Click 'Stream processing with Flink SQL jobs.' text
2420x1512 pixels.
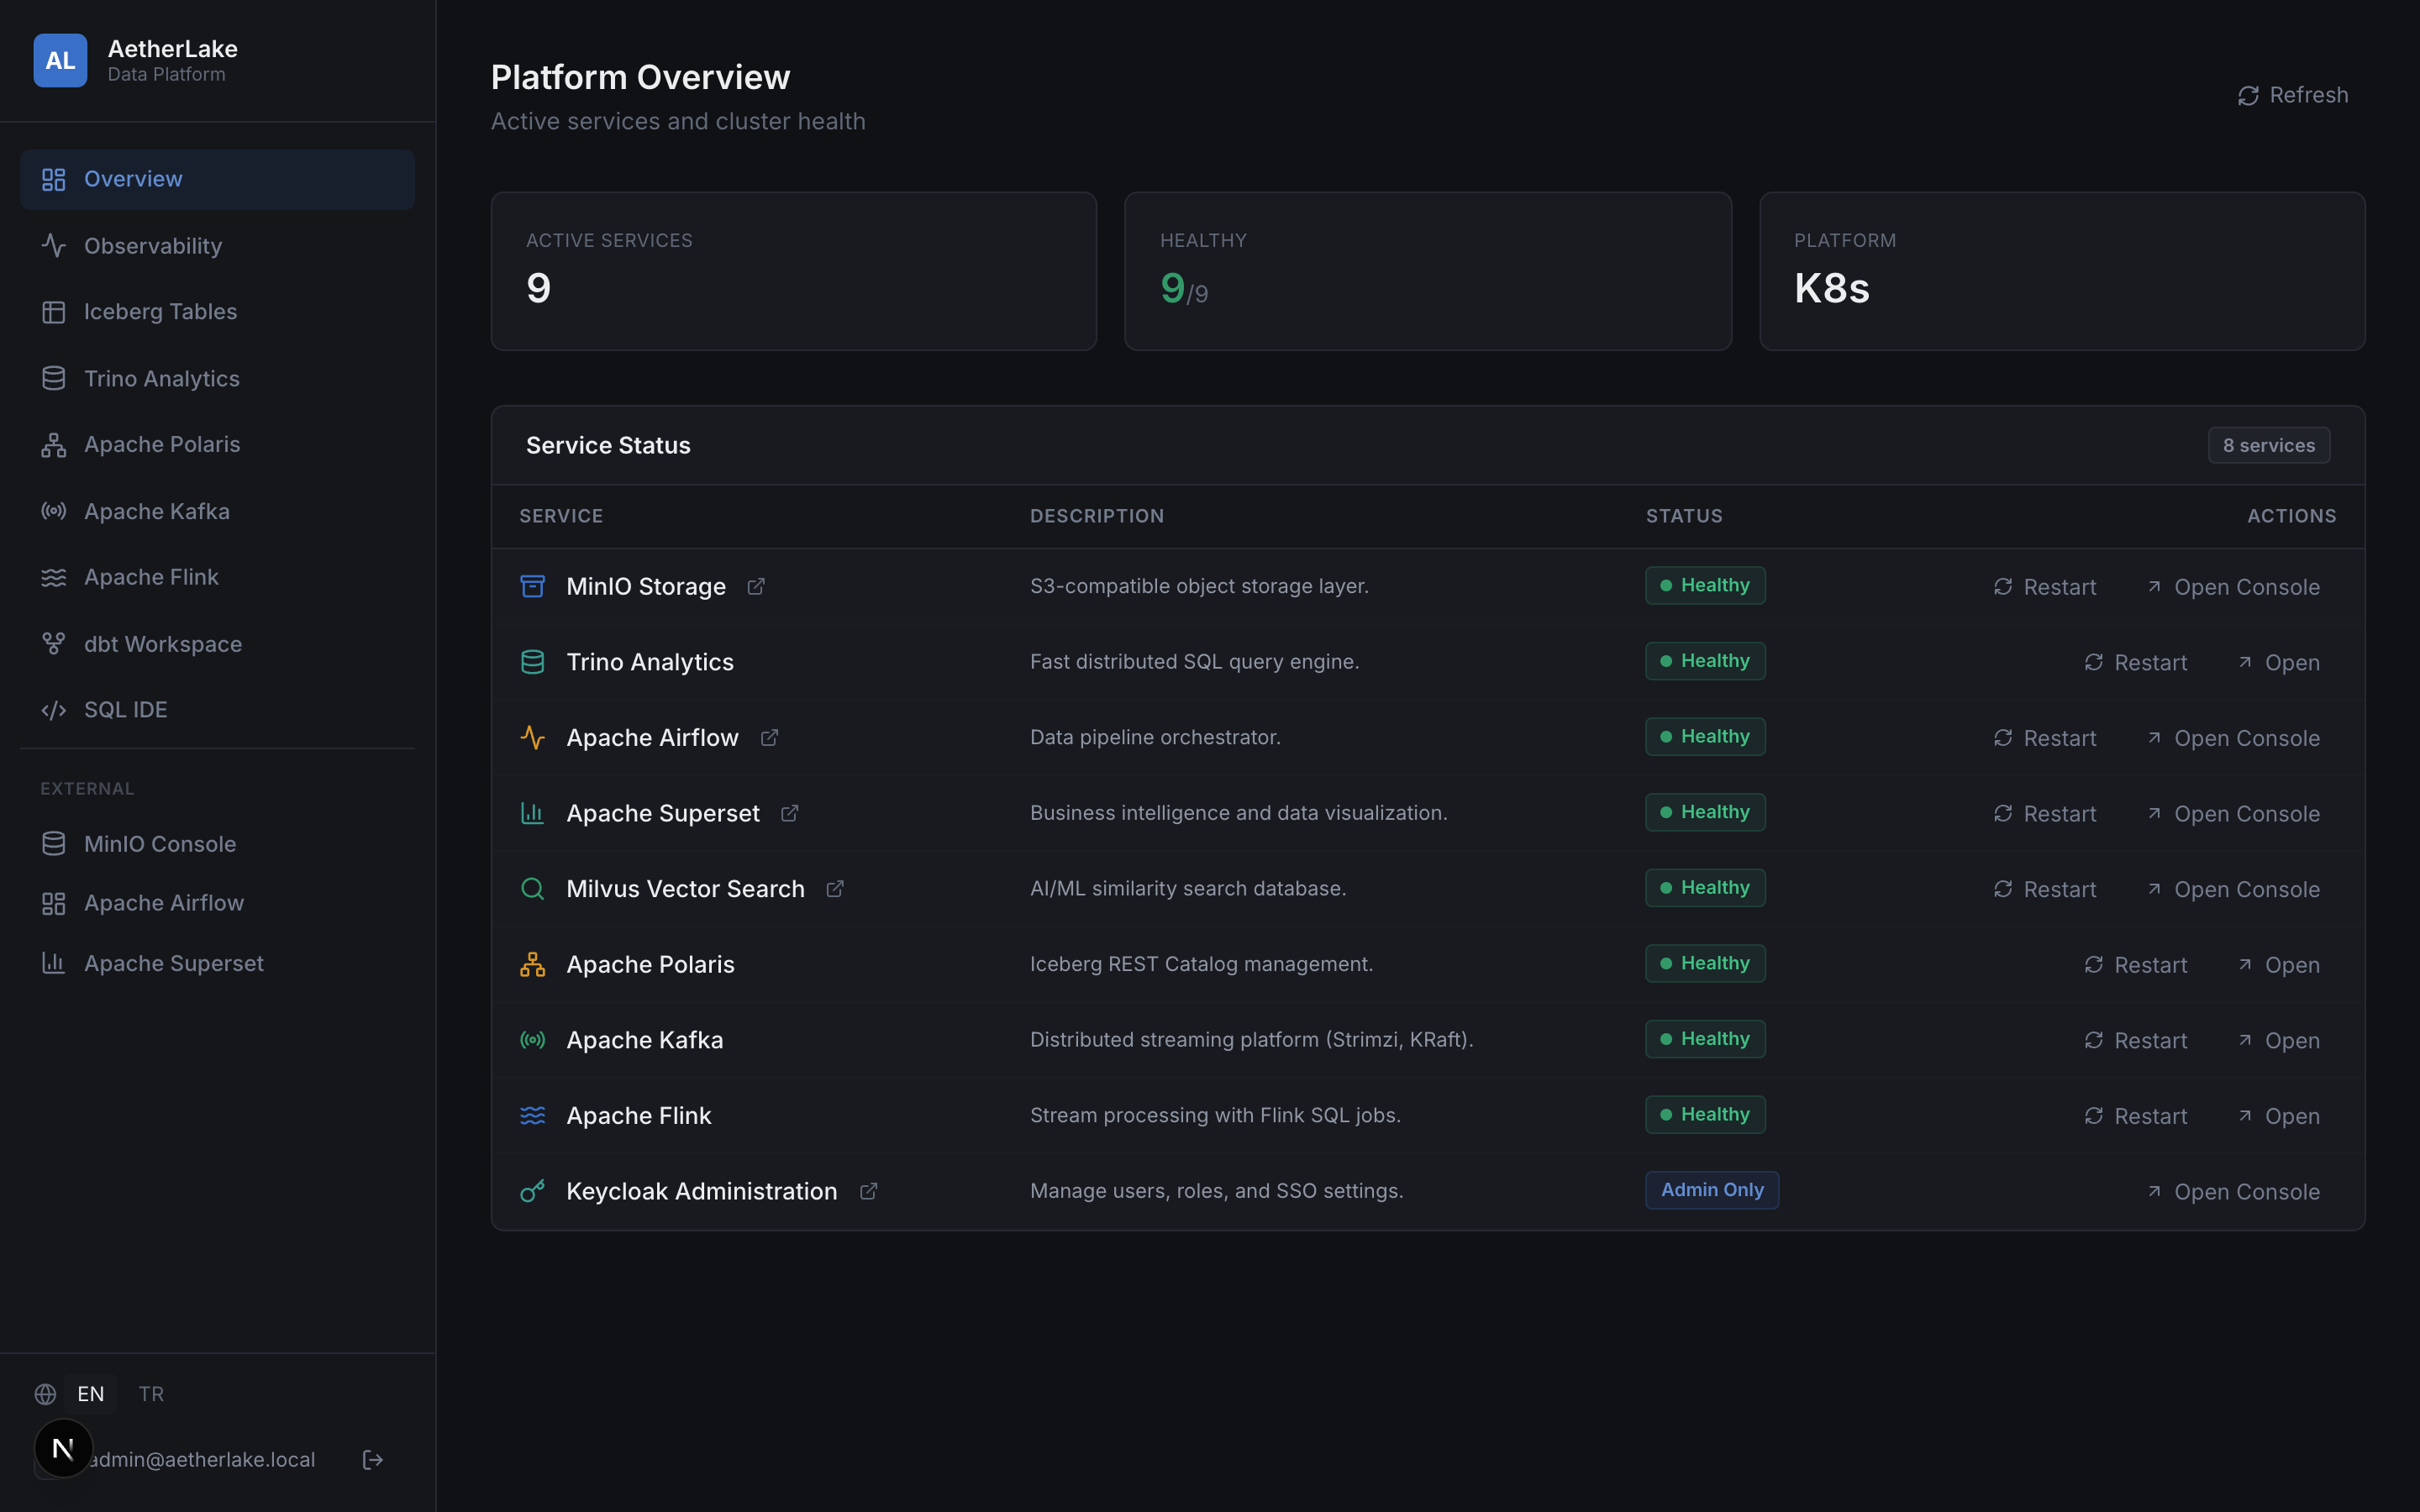click(x=1215, y=1115)
